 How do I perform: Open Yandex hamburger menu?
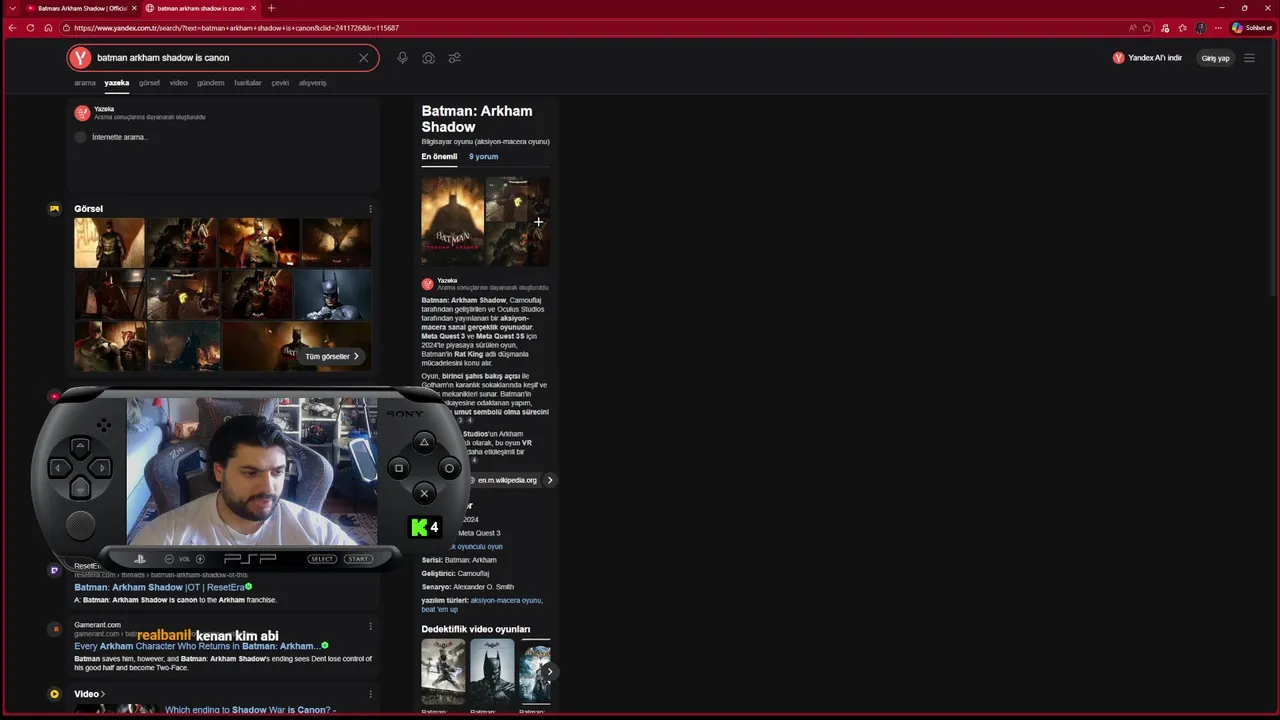(x=1249, y=58)
